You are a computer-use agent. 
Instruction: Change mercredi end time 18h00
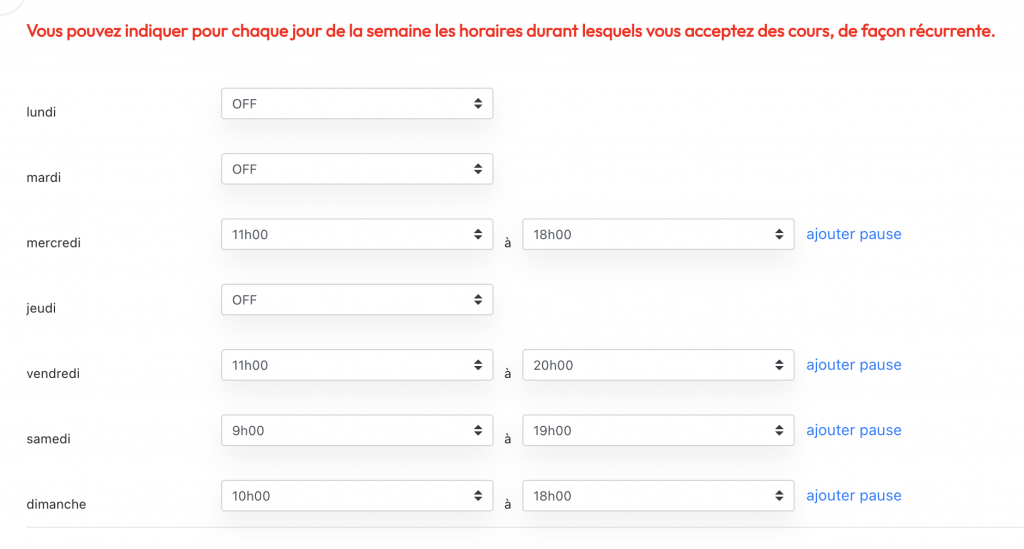click(658, 235)
